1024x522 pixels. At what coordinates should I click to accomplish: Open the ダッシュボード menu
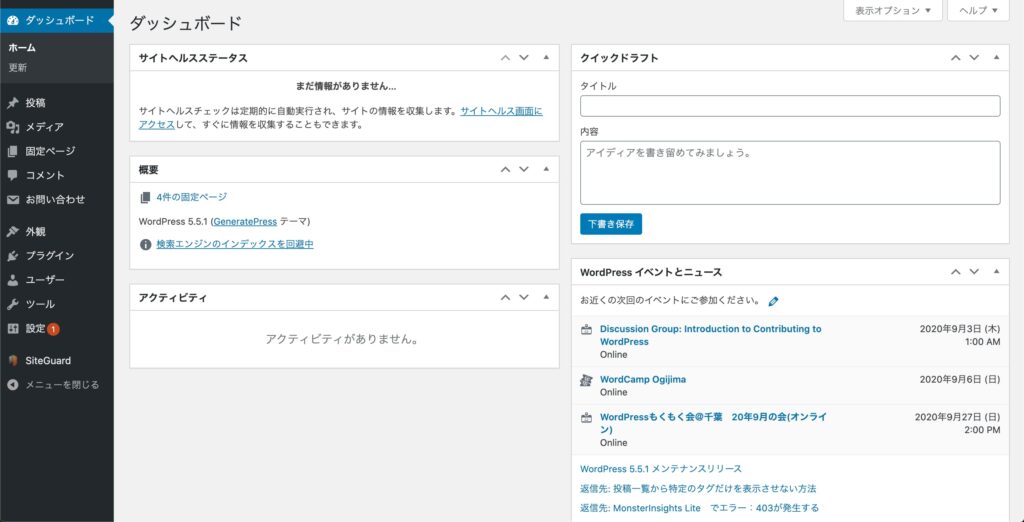[57, 20]
